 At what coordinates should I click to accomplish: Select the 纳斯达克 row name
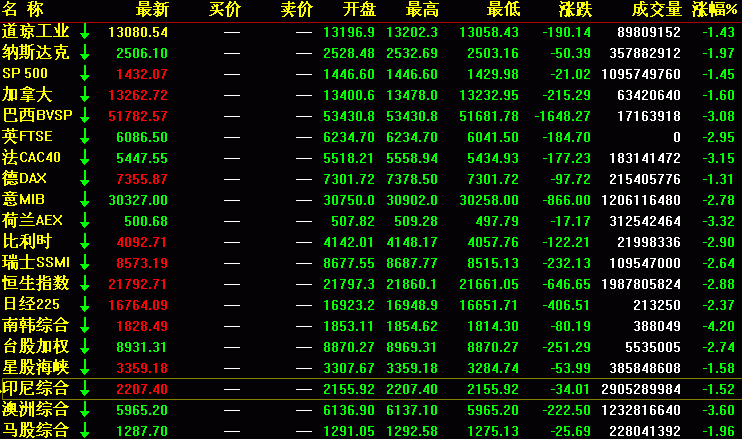(36, 53)
